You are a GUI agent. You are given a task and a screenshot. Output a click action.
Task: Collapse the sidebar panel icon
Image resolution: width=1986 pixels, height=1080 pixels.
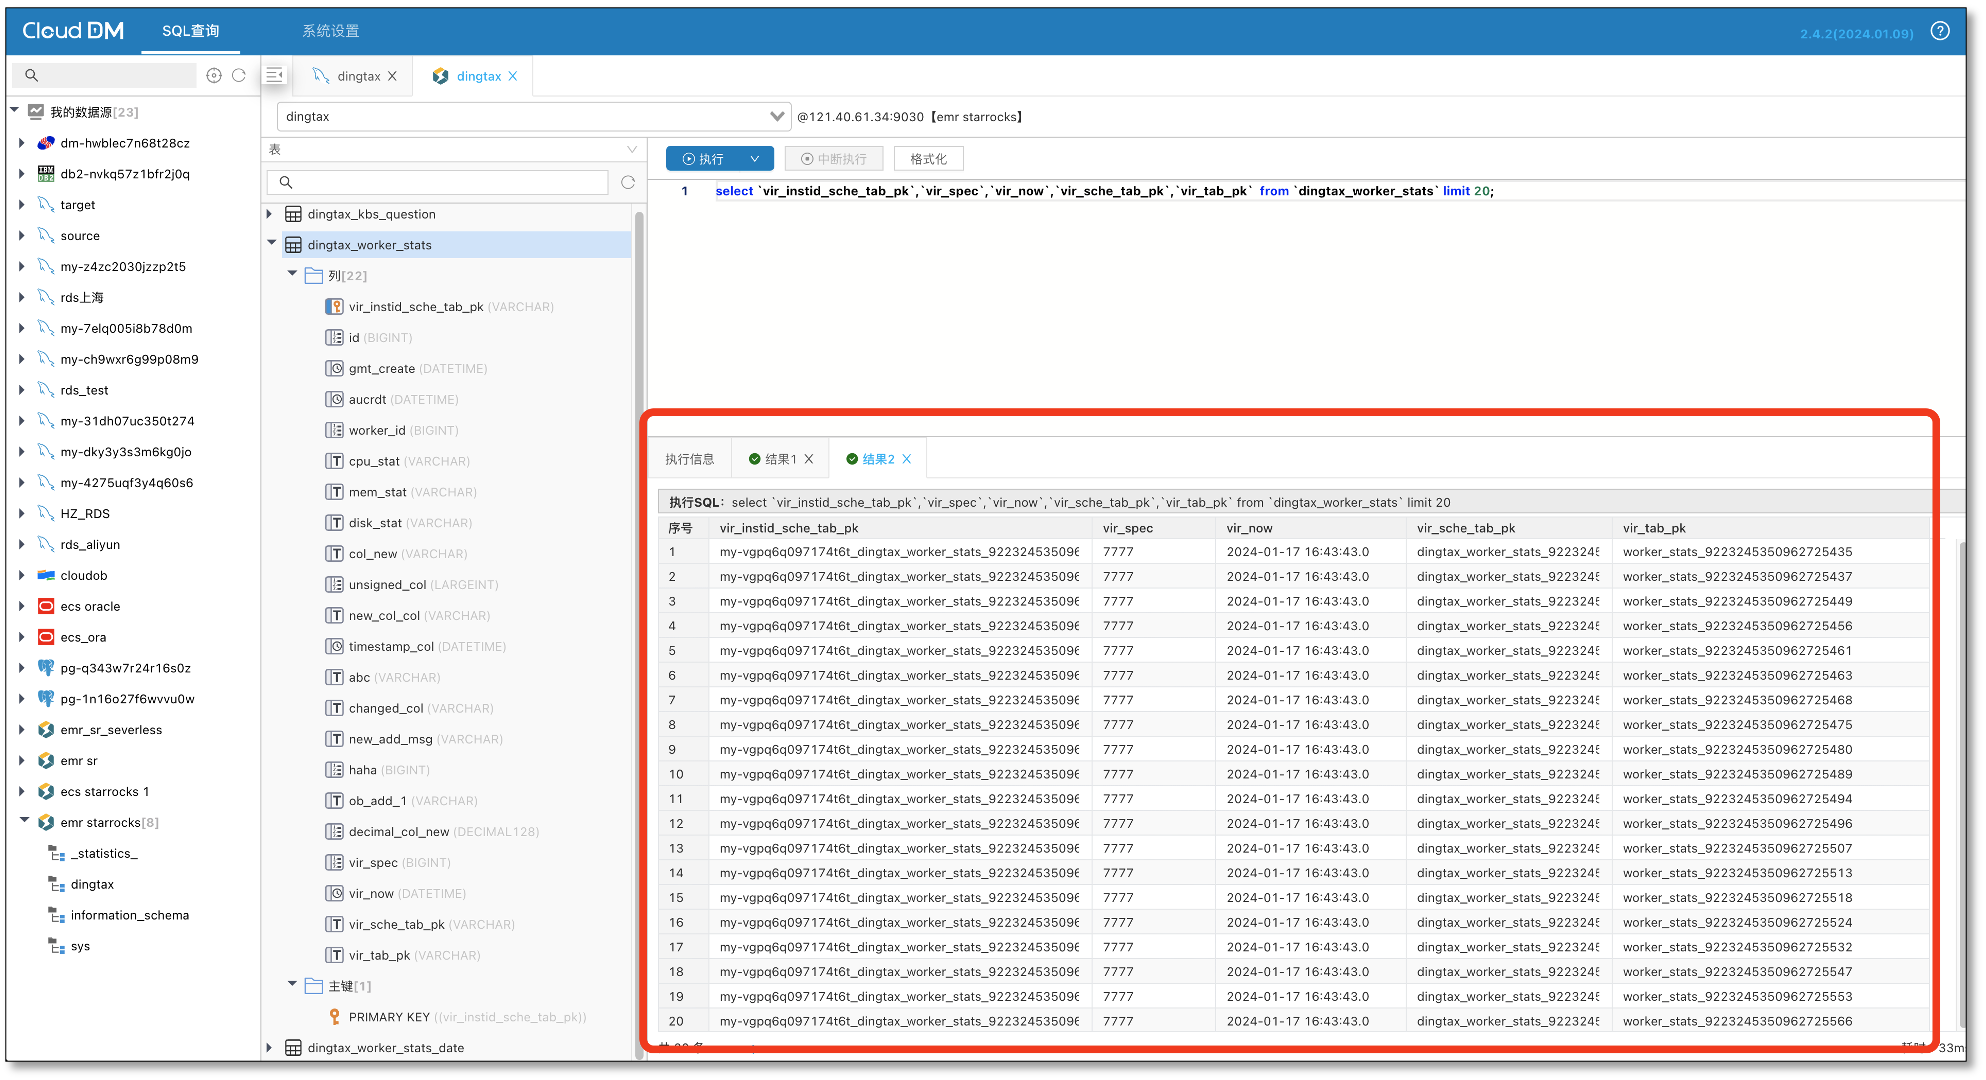(x=275, y=75)
